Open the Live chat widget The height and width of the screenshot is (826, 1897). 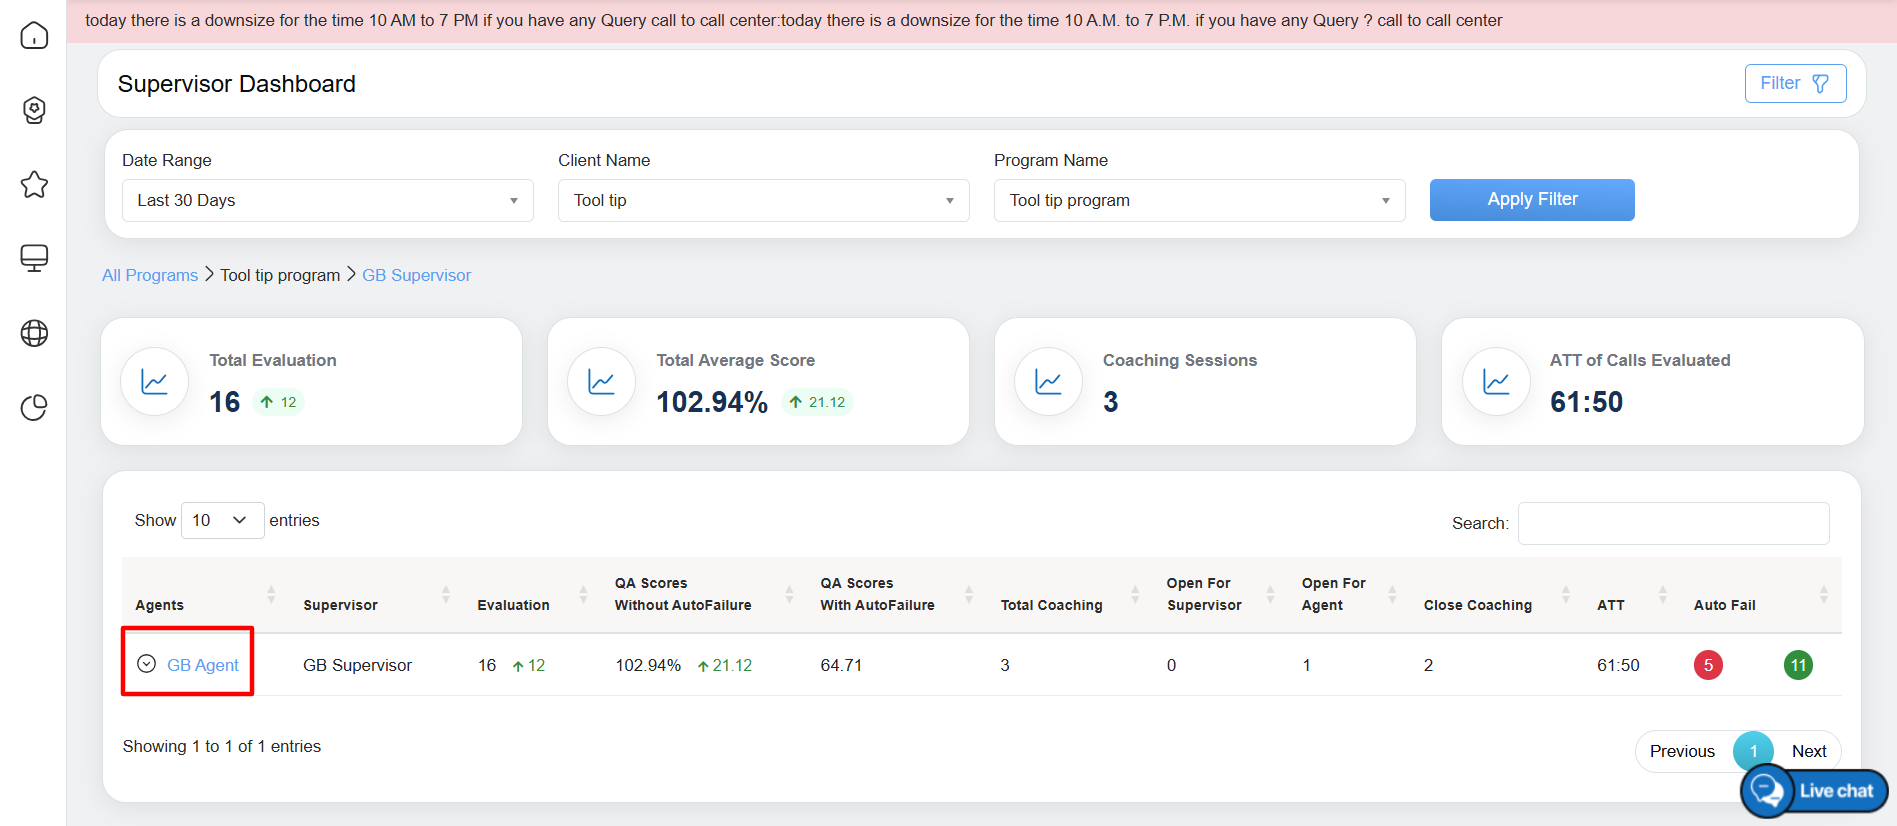point(1814,791)
